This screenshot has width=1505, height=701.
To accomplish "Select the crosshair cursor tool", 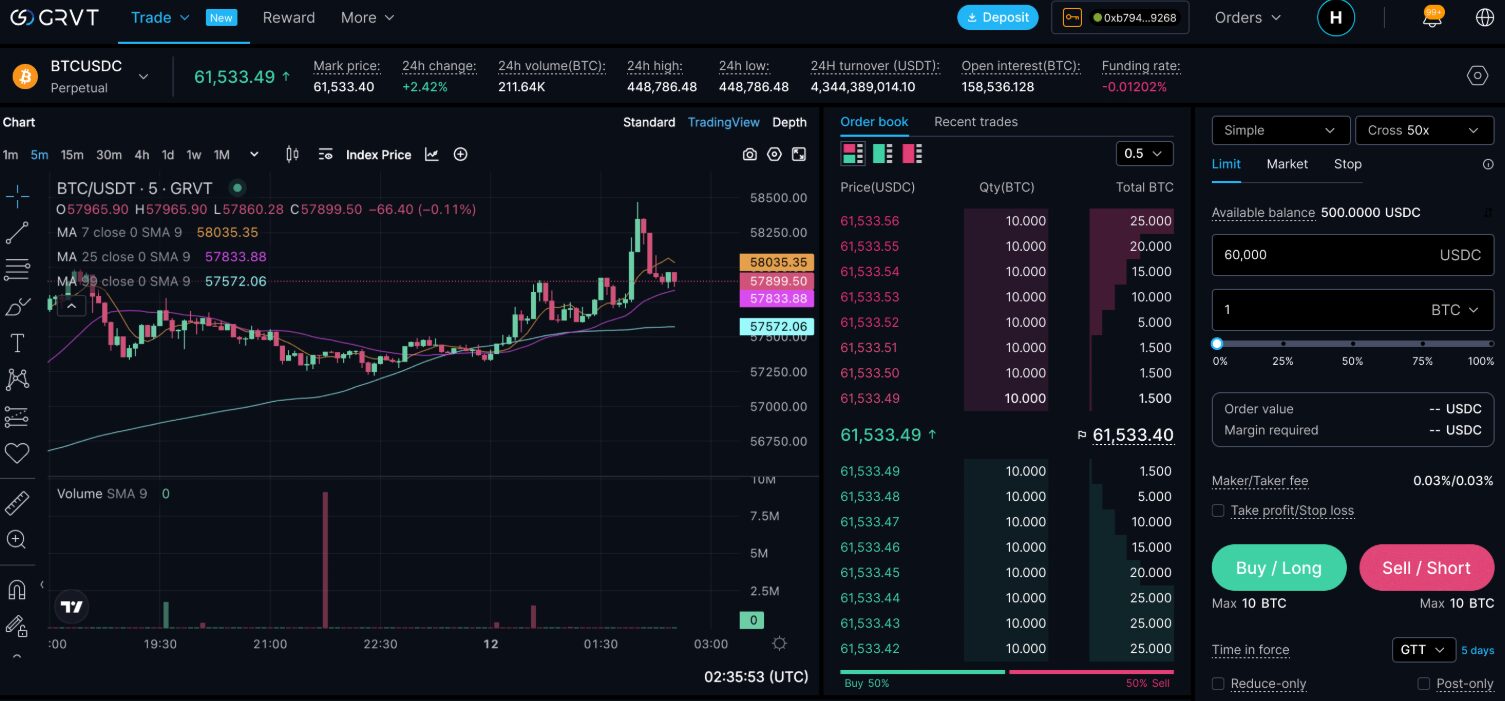I will (17, 195).
